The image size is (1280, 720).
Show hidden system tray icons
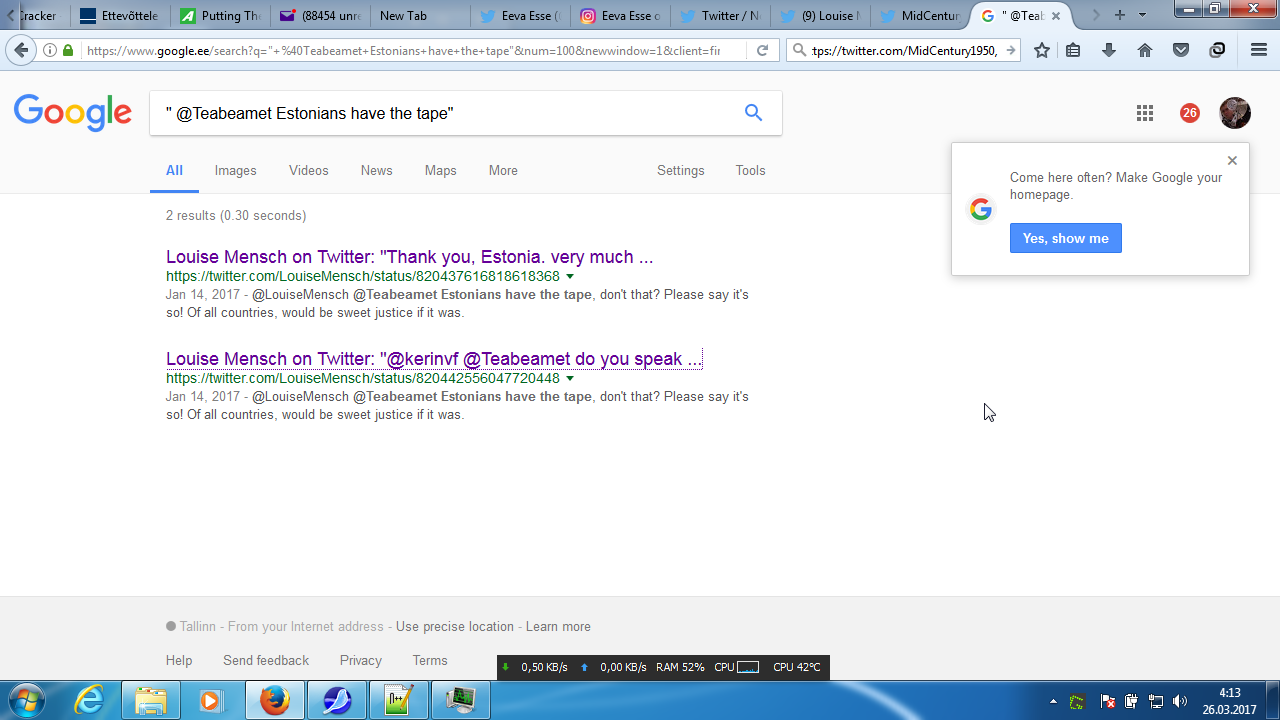(1053, 701)
